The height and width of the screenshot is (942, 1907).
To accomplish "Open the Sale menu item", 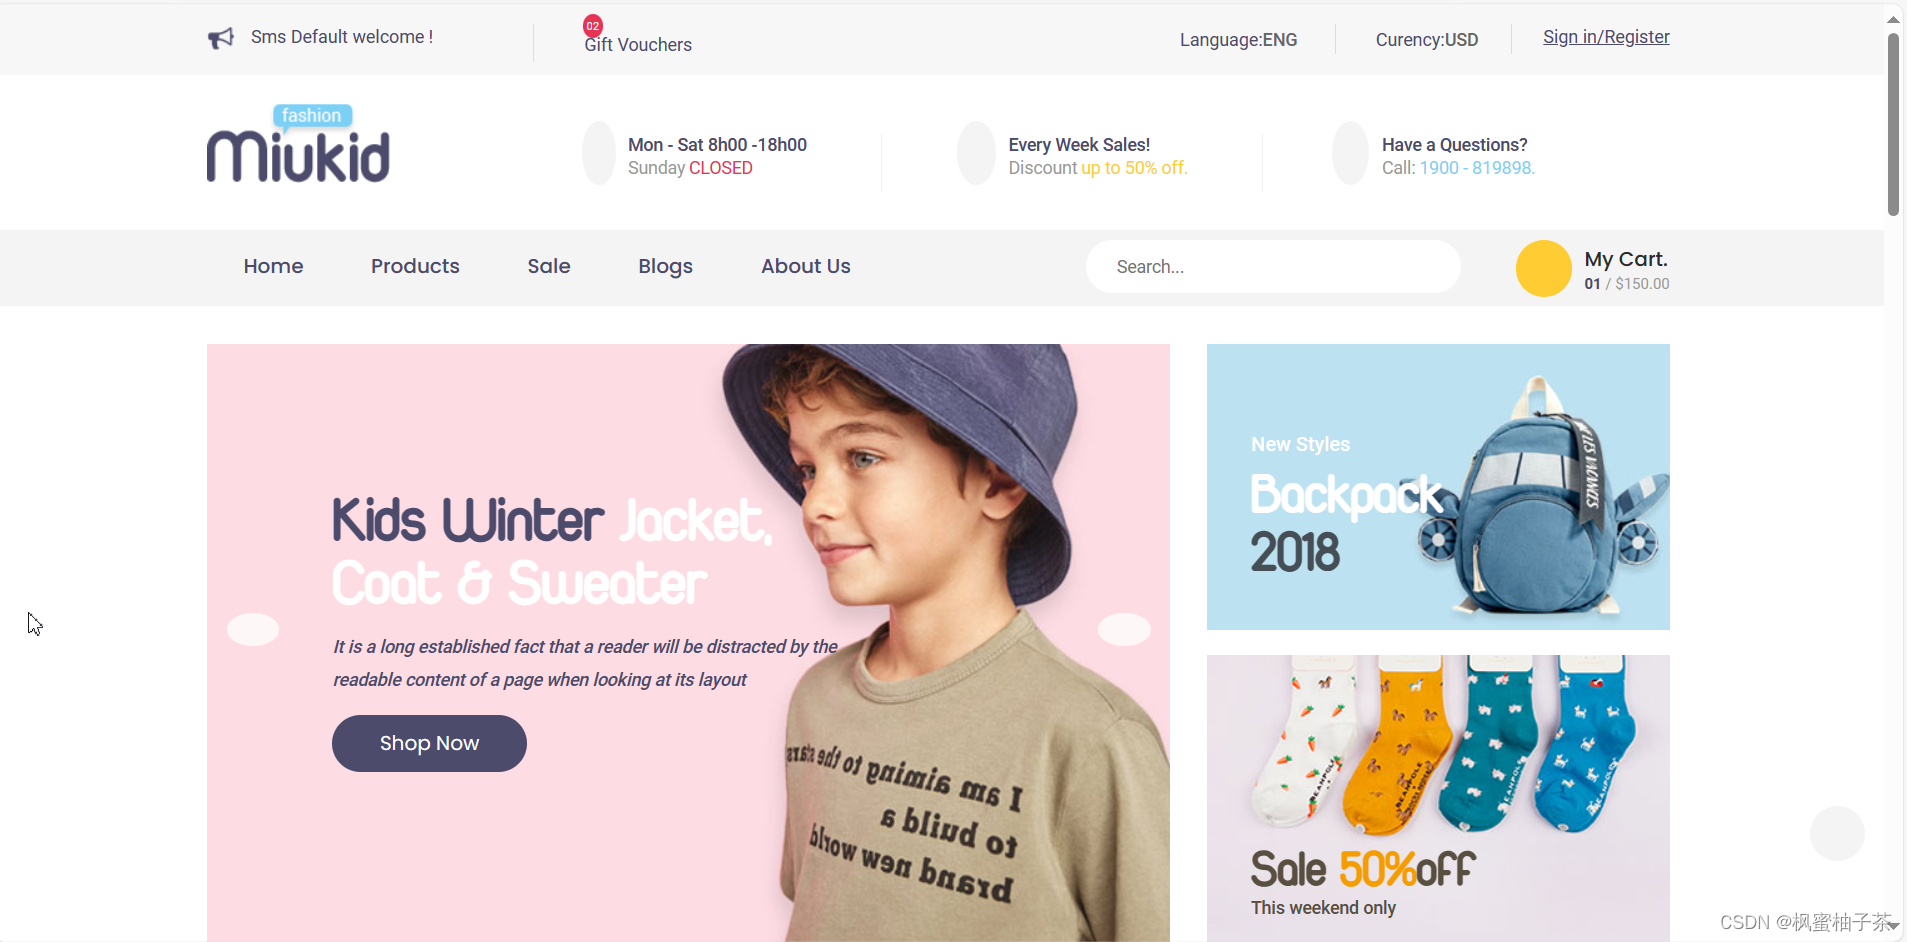I will (x=549, y=266).
